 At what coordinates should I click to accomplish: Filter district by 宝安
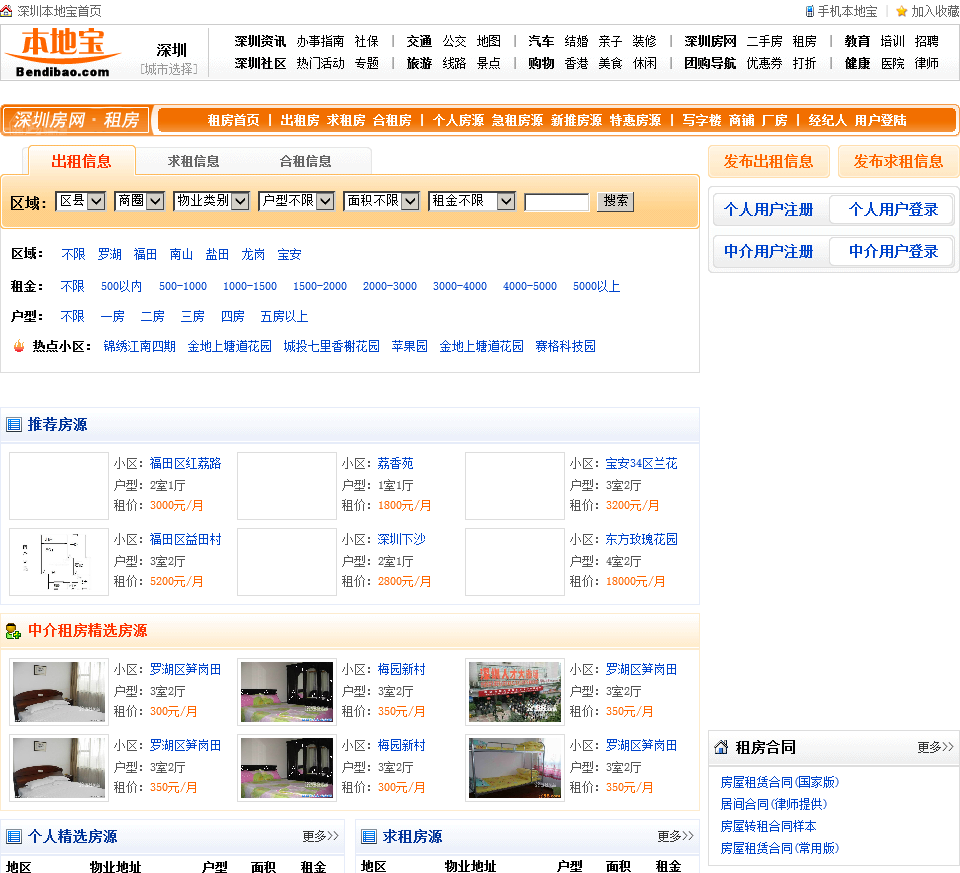(x=289, y=255)
